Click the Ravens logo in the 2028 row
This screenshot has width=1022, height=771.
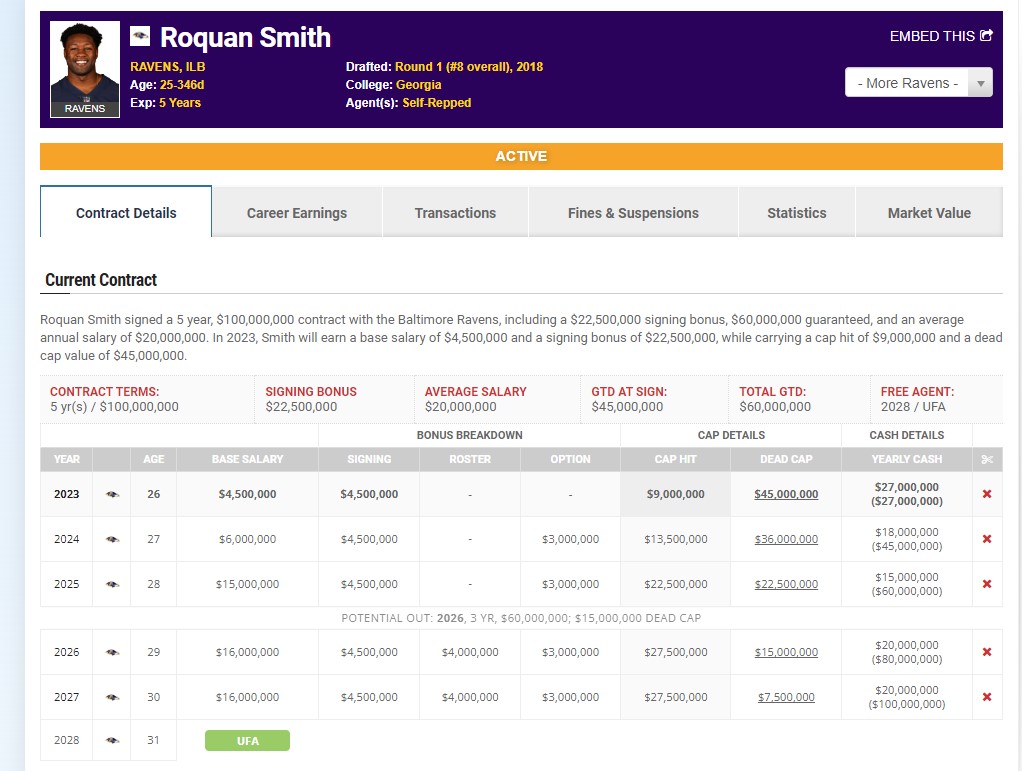112,740
